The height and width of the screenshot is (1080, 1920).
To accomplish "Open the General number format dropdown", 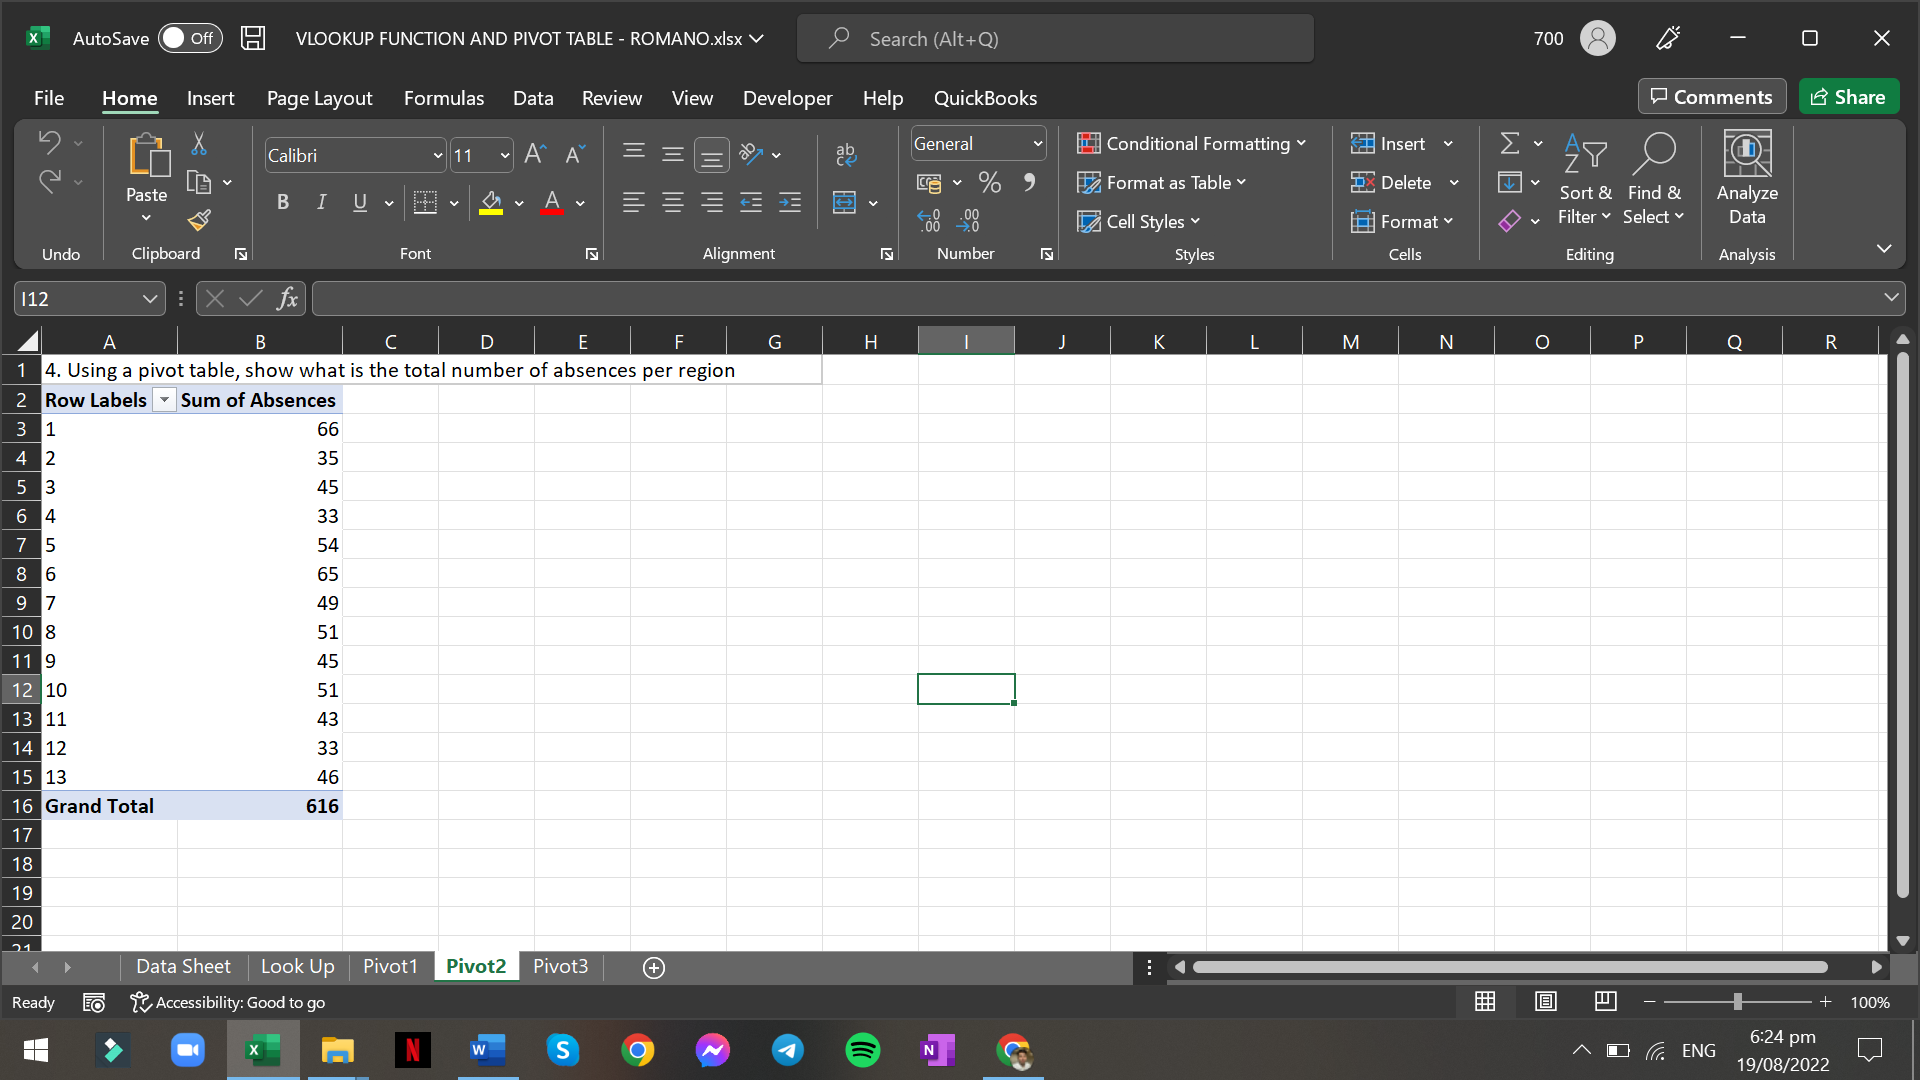I will (x=1037, y=144).
